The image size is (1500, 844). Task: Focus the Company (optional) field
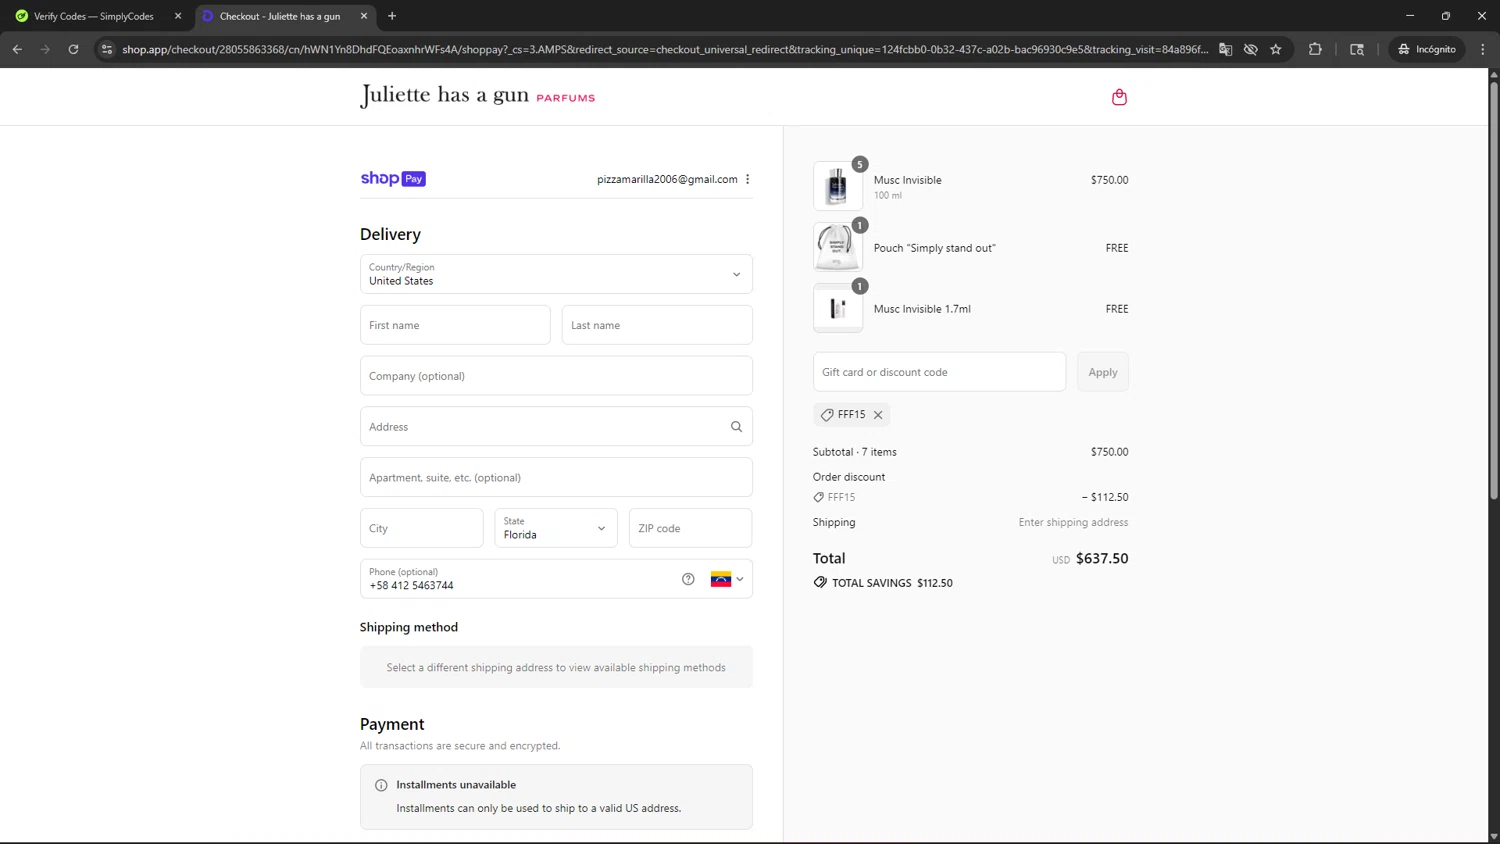pos(556,376)
